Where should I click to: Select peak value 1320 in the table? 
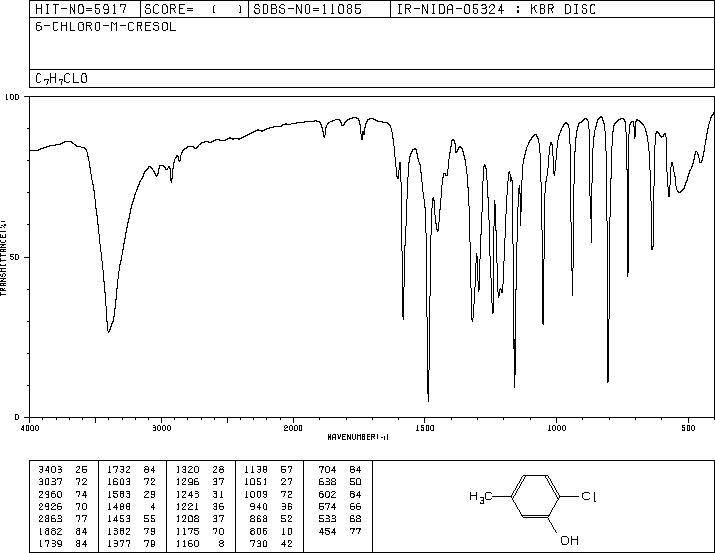(187, 470)
